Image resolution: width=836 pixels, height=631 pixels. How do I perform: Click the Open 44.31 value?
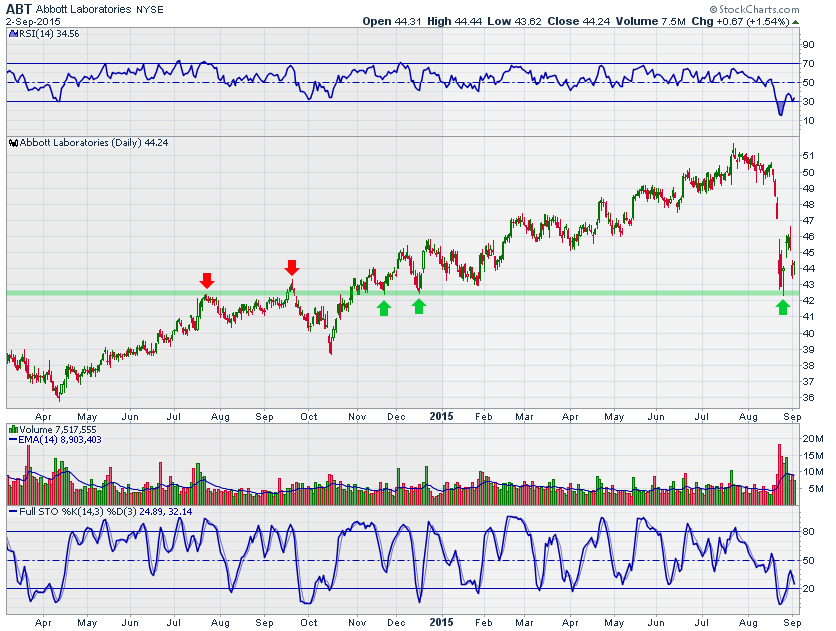[x=392, y=21]
